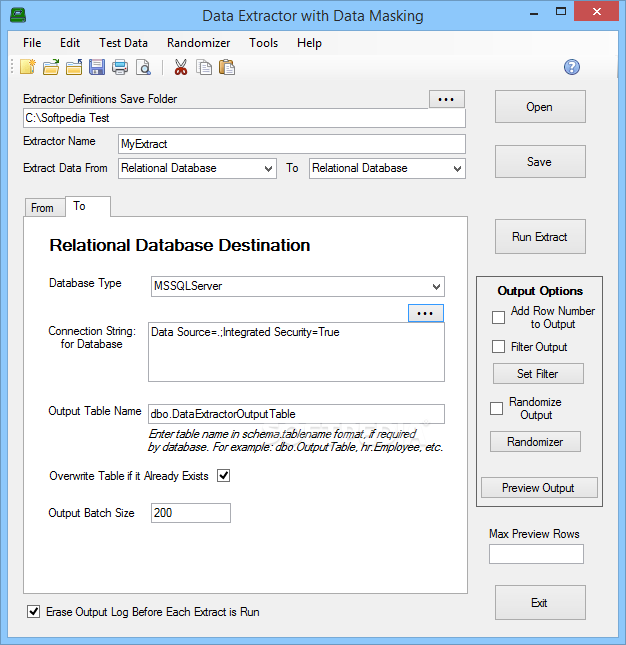Click the Copy toolbar icon
The image size is (626, 645).
pyautogui.click(x=204, y=67)
